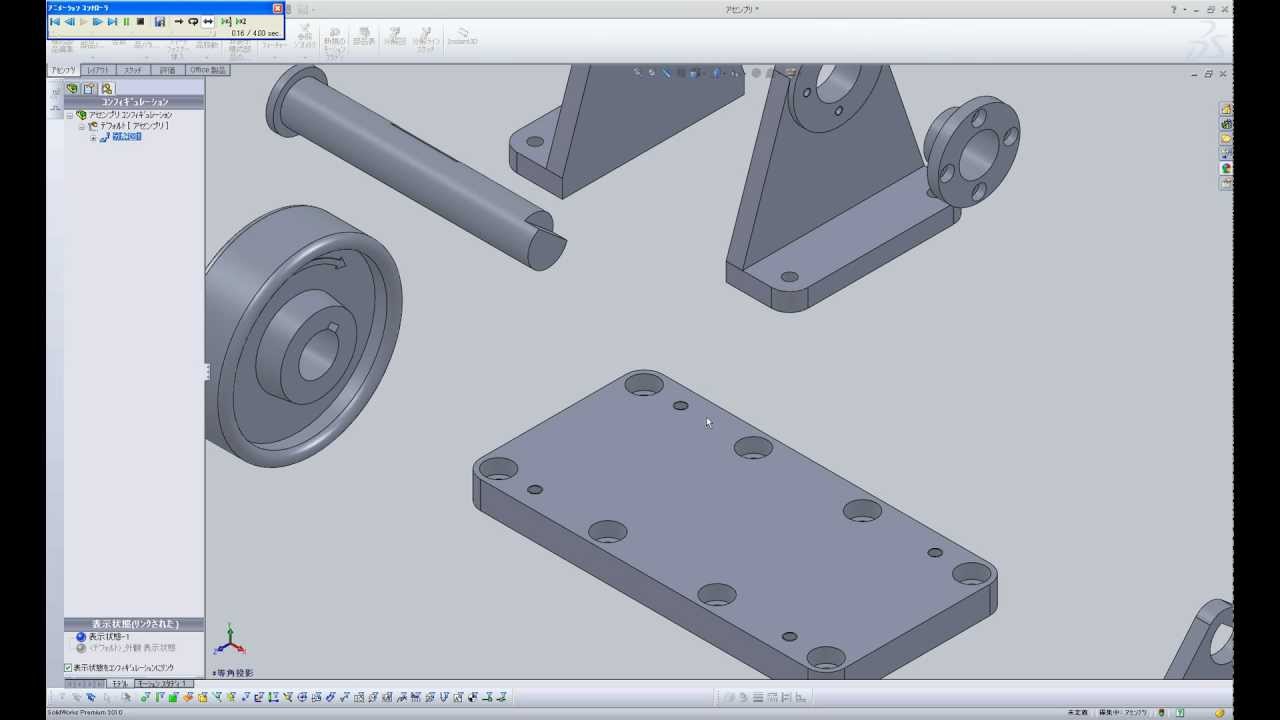Click the sixth task pane icon on right edge

coord(1226,183)
